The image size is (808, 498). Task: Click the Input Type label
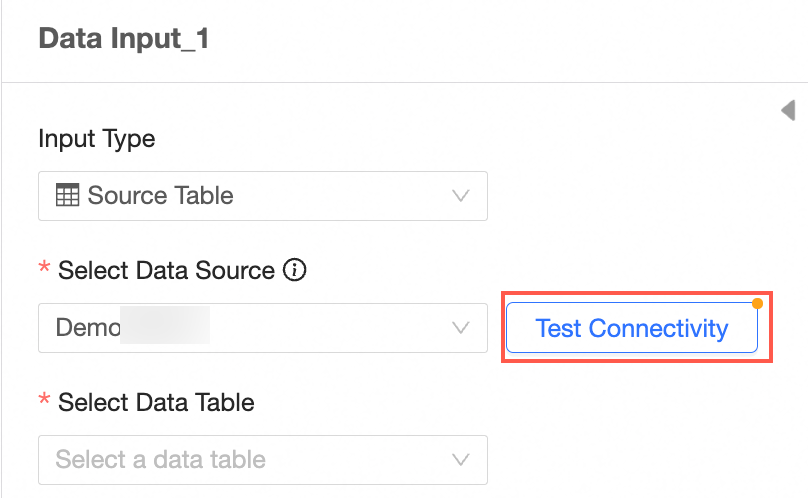(96, 138)
